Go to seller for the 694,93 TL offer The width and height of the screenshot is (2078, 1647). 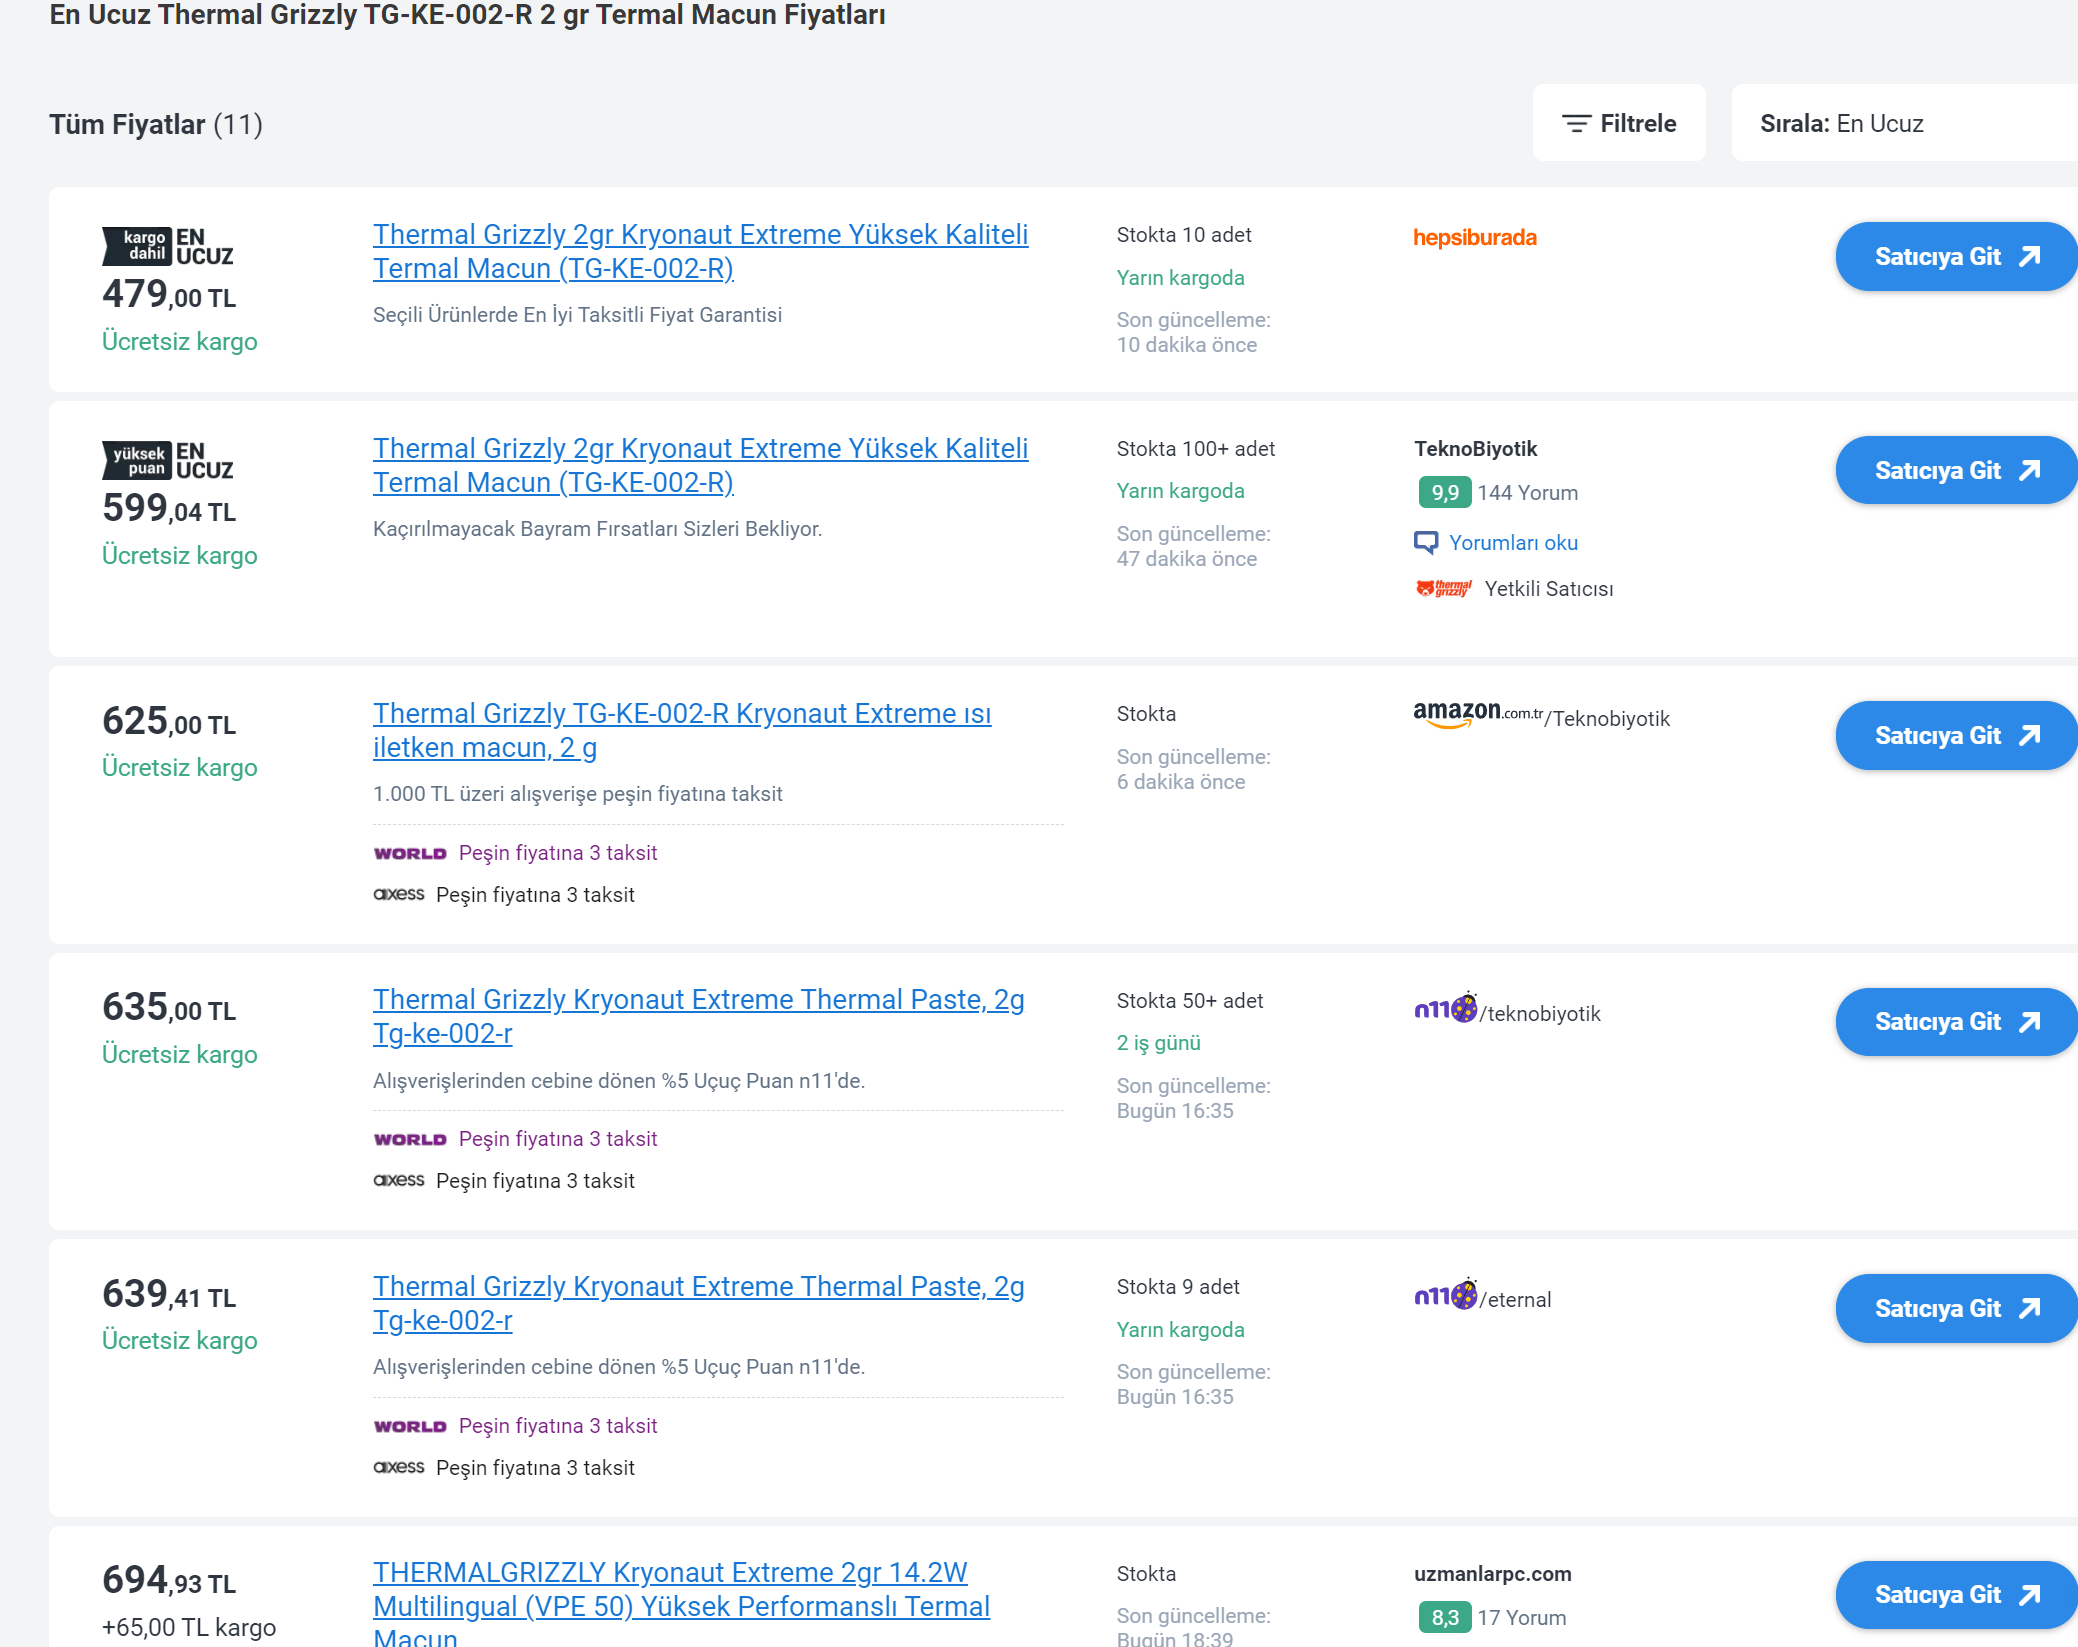pyautogui.click(x=1956, y=1595)
